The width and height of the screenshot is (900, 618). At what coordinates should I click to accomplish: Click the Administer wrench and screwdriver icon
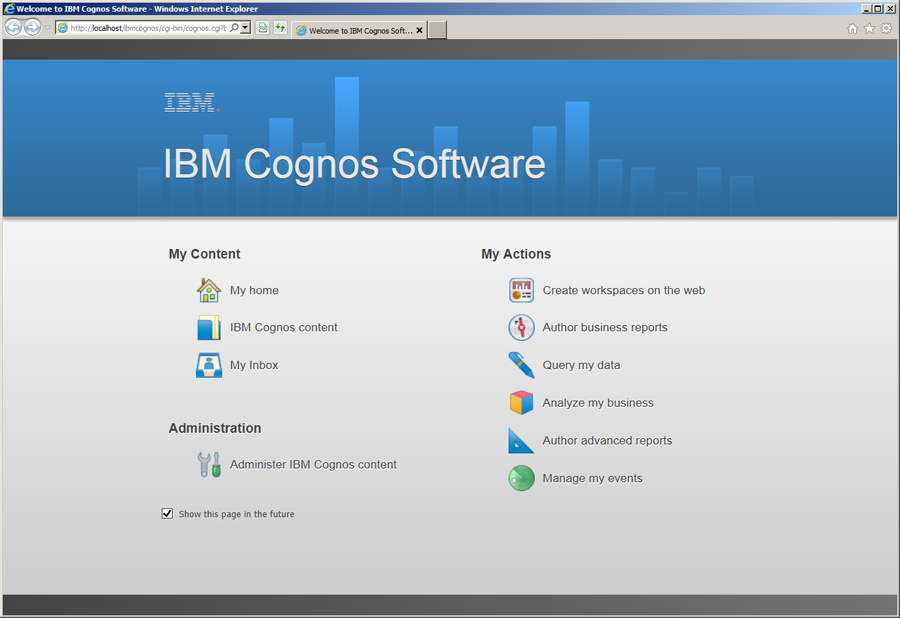(209, 465)
